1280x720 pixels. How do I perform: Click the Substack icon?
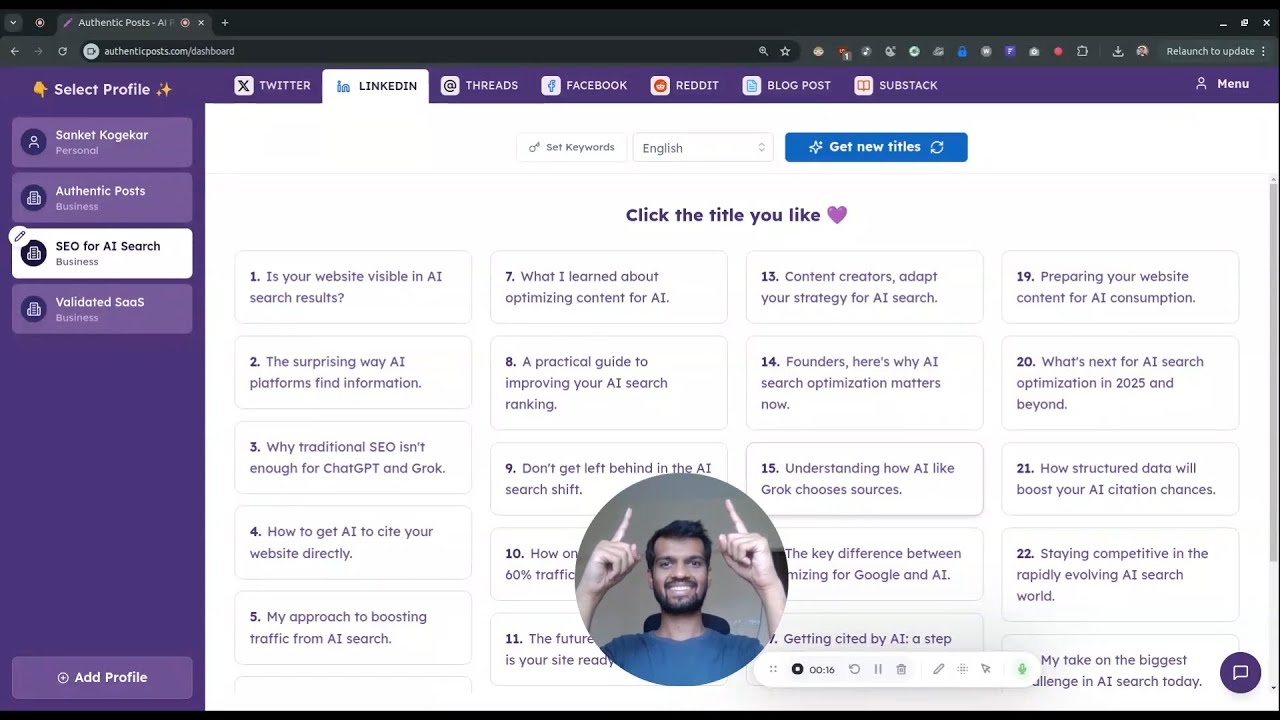[863, 85]
